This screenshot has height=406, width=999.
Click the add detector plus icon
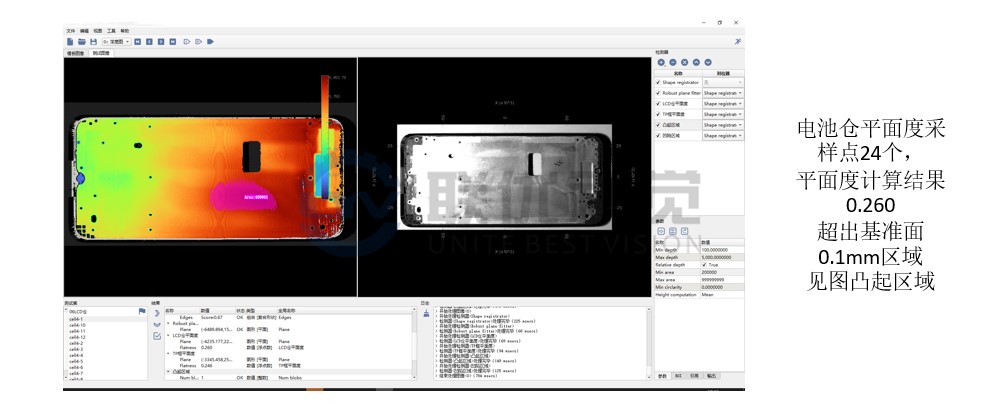tap(661, 63)
